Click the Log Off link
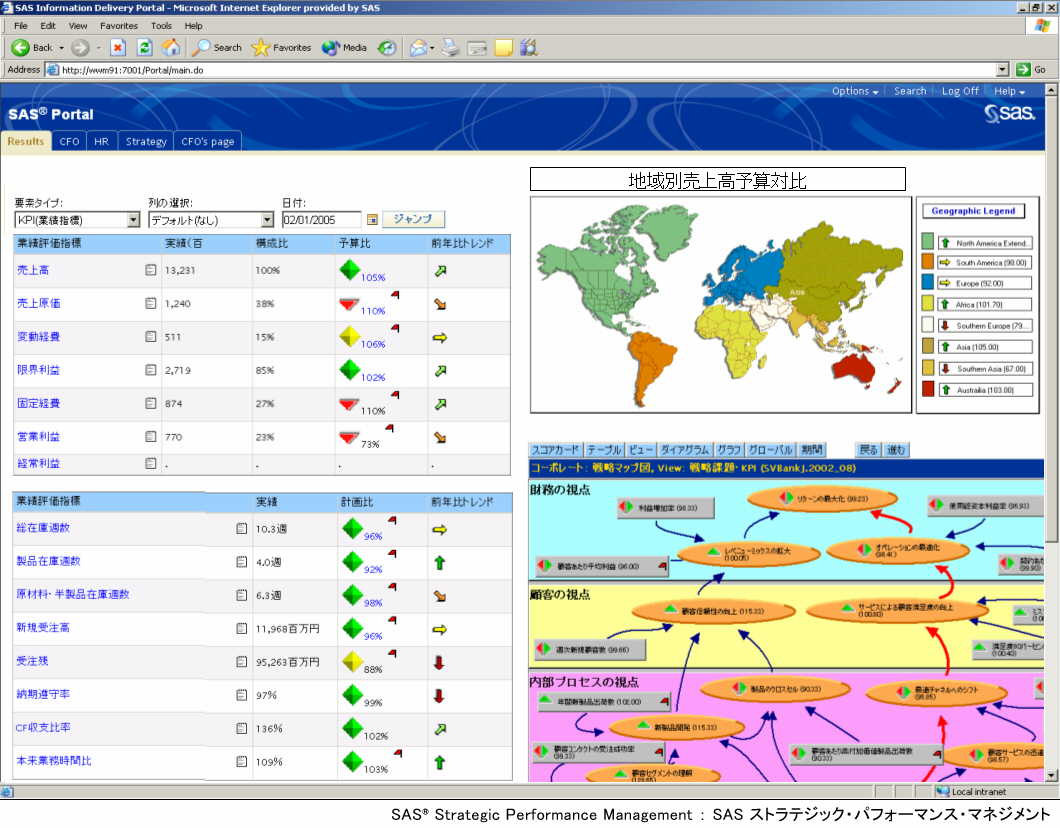 (x=960, y=91)
